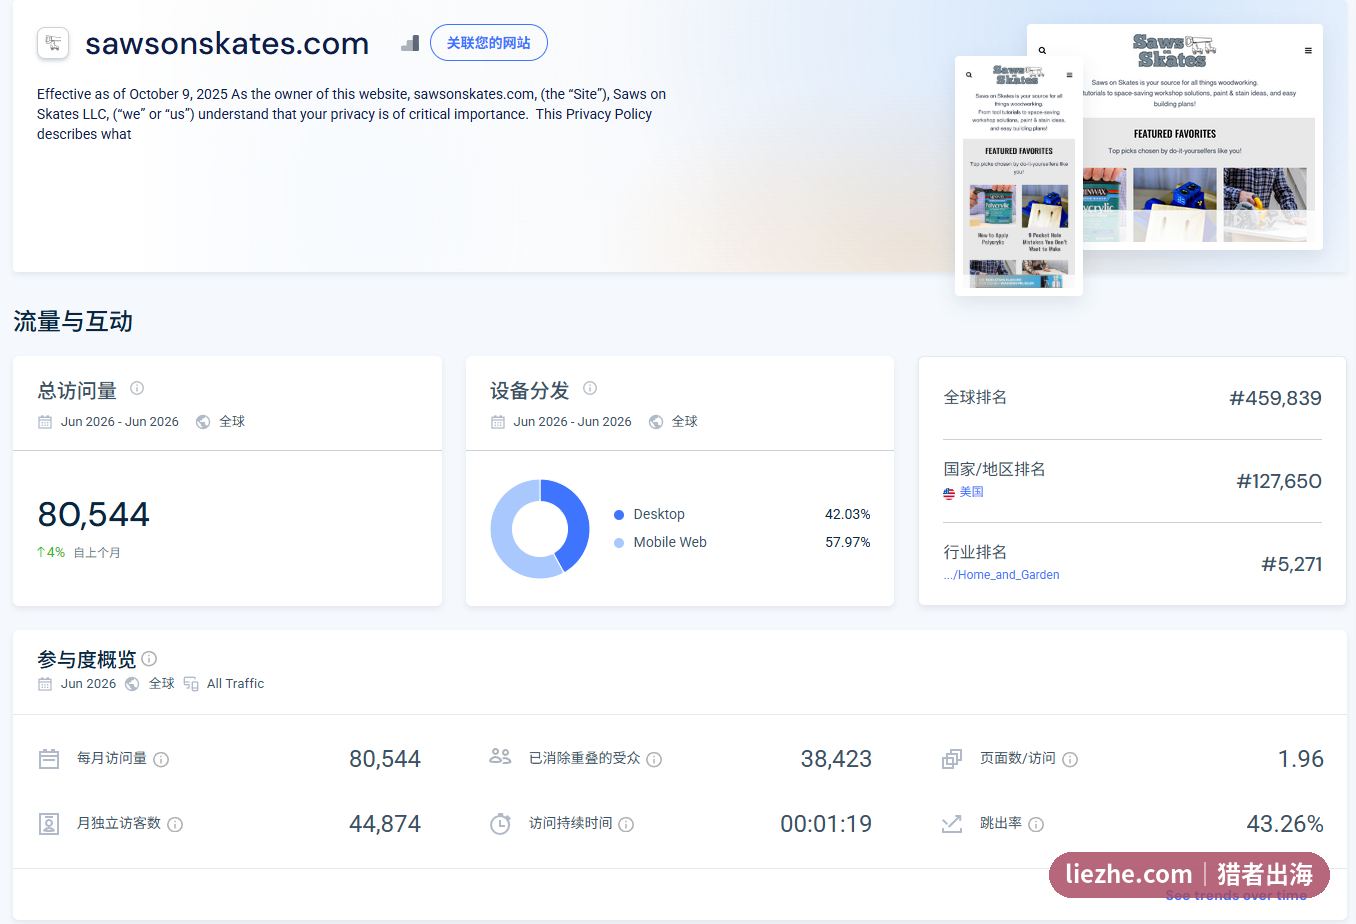The width and height of the screenshot is (1356, 924).
Task: Click the All Traffic filter label
Action: [x=235, y=684]
